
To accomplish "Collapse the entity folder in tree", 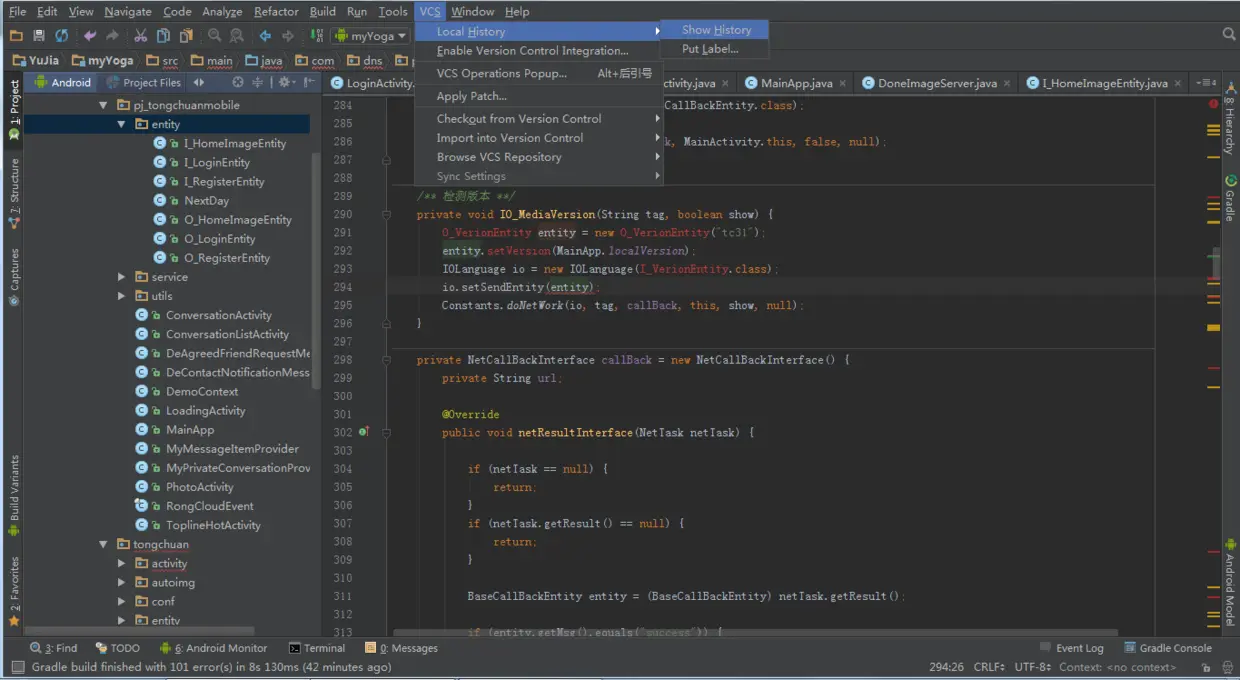I will [x=121, y=124].
